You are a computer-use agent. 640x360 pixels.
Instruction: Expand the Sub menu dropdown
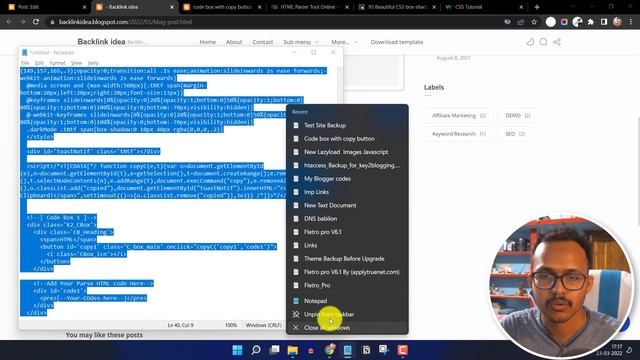301,42
